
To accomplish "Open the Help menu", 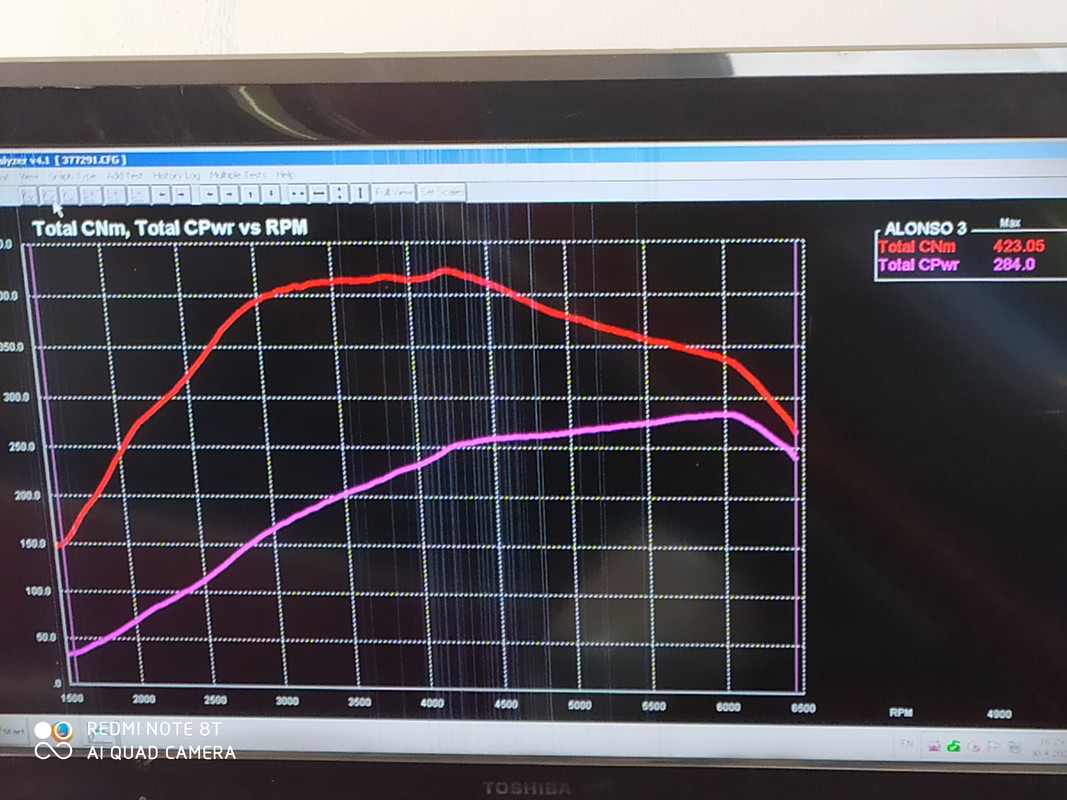I will pos(285,175).
